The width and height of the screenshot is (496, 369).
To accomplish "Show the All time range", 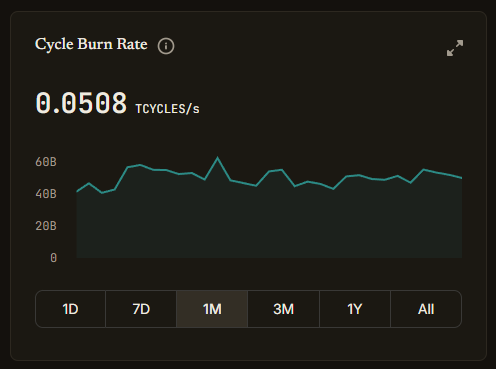I will point(426,309).
